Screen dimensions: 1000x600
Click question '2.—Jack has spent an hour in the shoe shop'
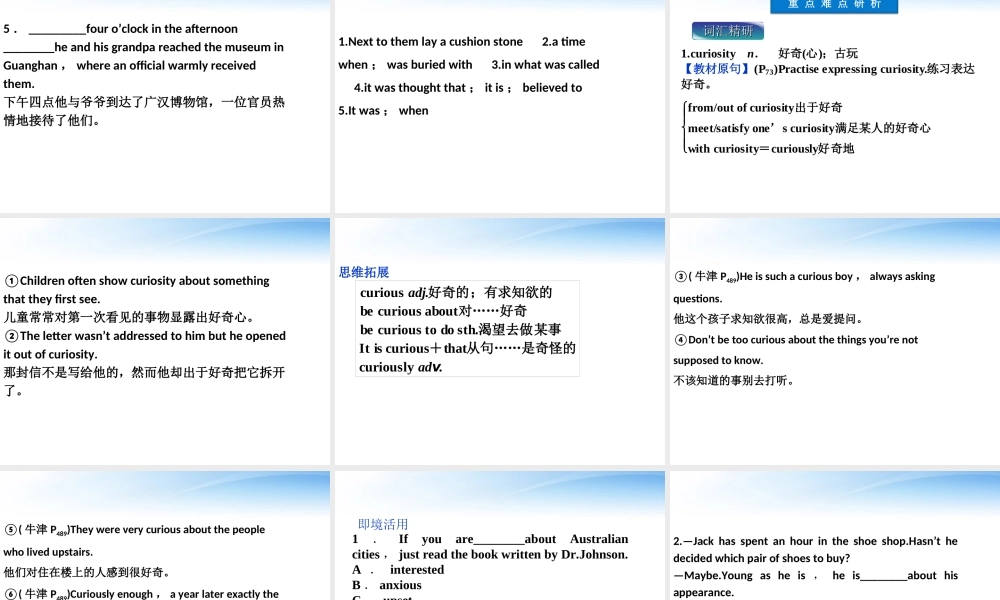tap(816, 541)
